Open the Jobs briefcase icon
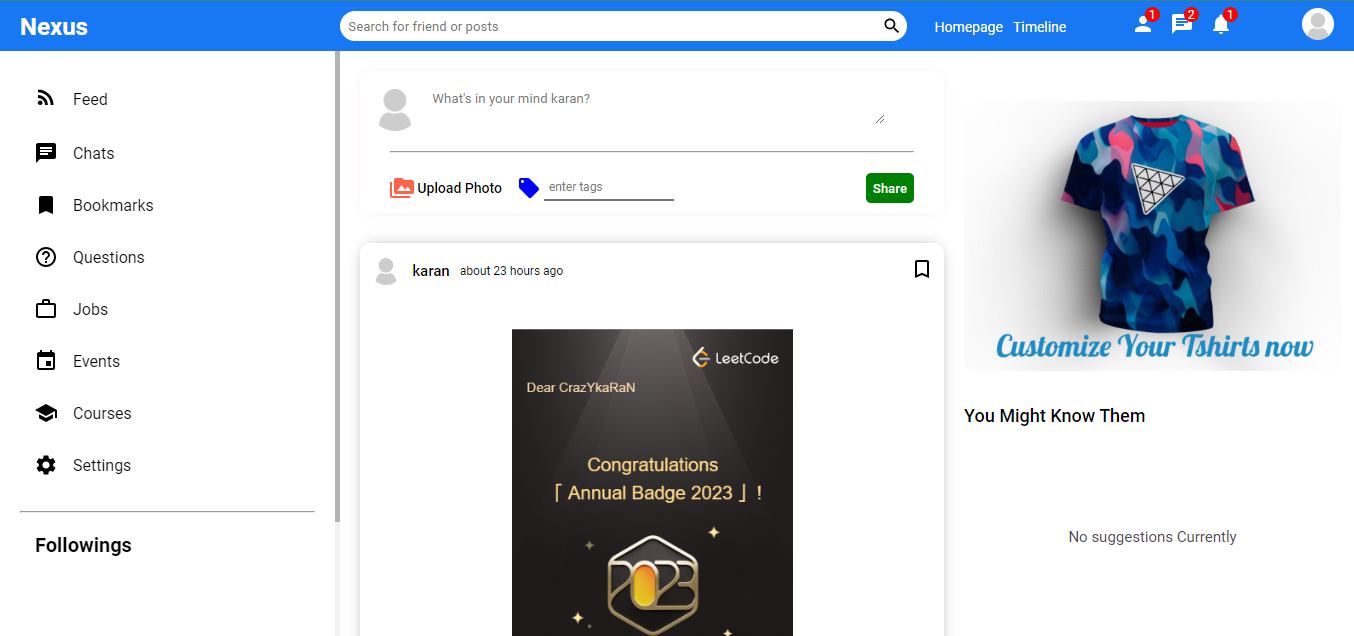The width and height of the screenshot is (1354, 636). [46, 308]
